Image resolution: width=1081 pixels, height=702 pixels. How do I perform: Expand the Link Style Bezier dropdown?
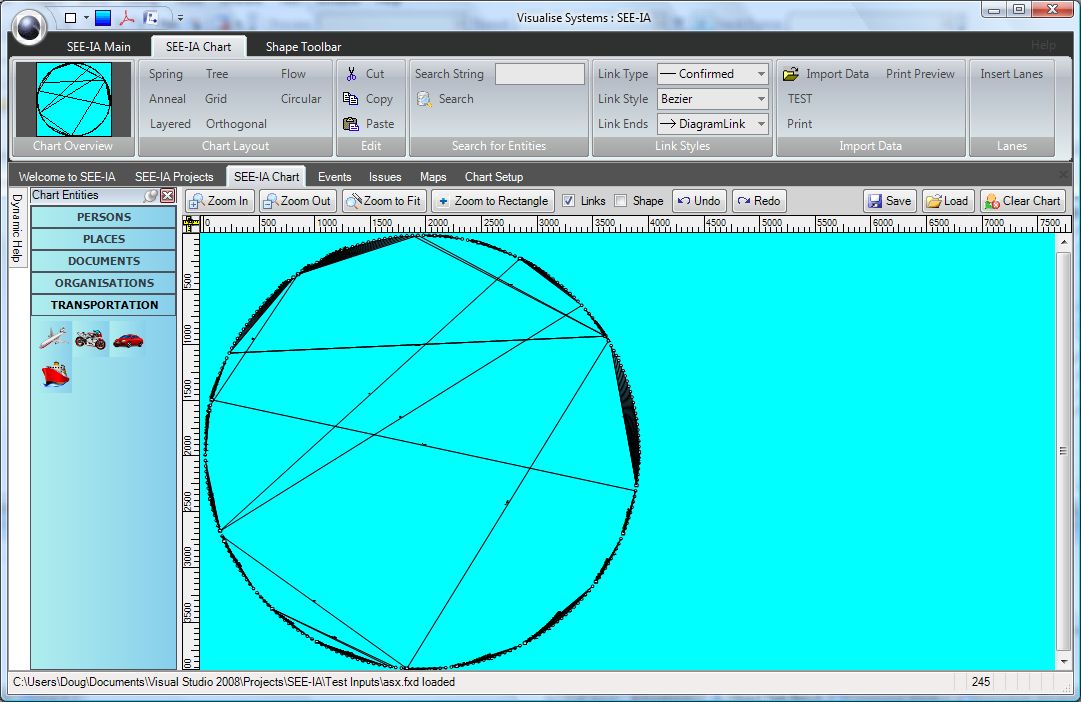coord(761,99)
